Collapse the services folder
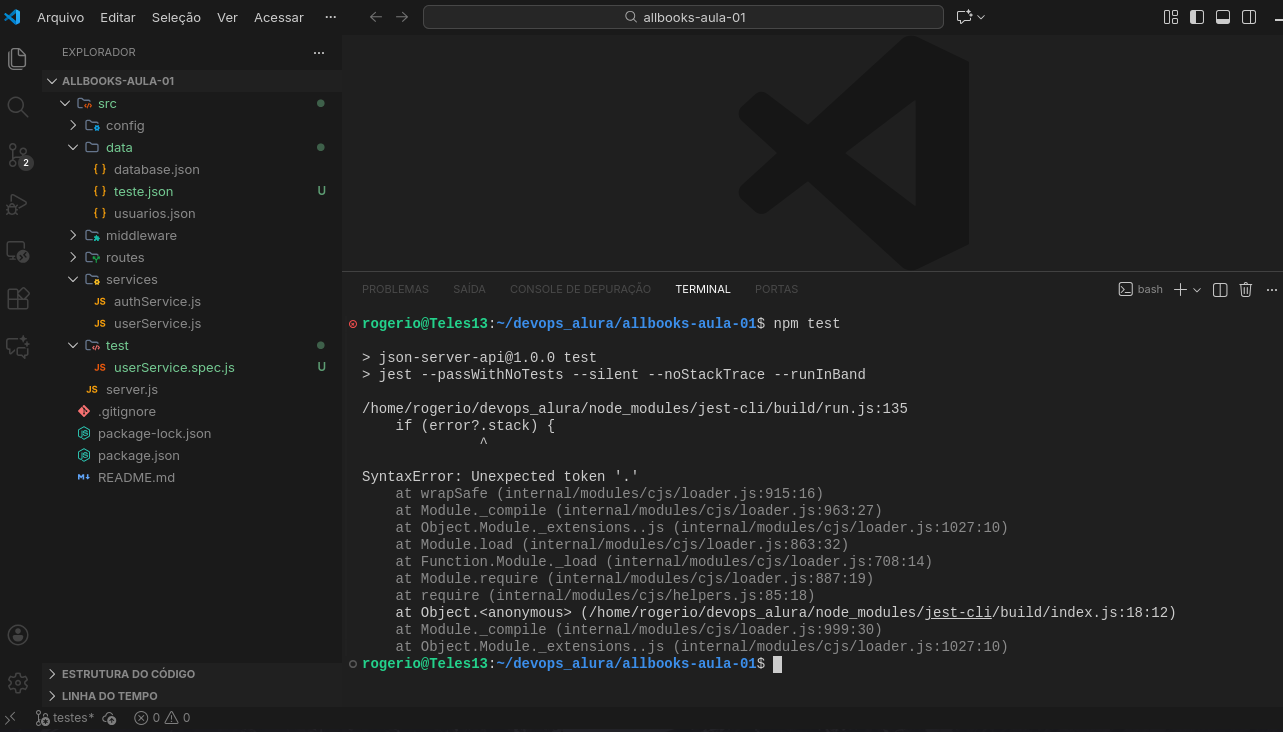The width and height of the screenshot is (1283, 732). pyautogui.click(x=192, y=279)
